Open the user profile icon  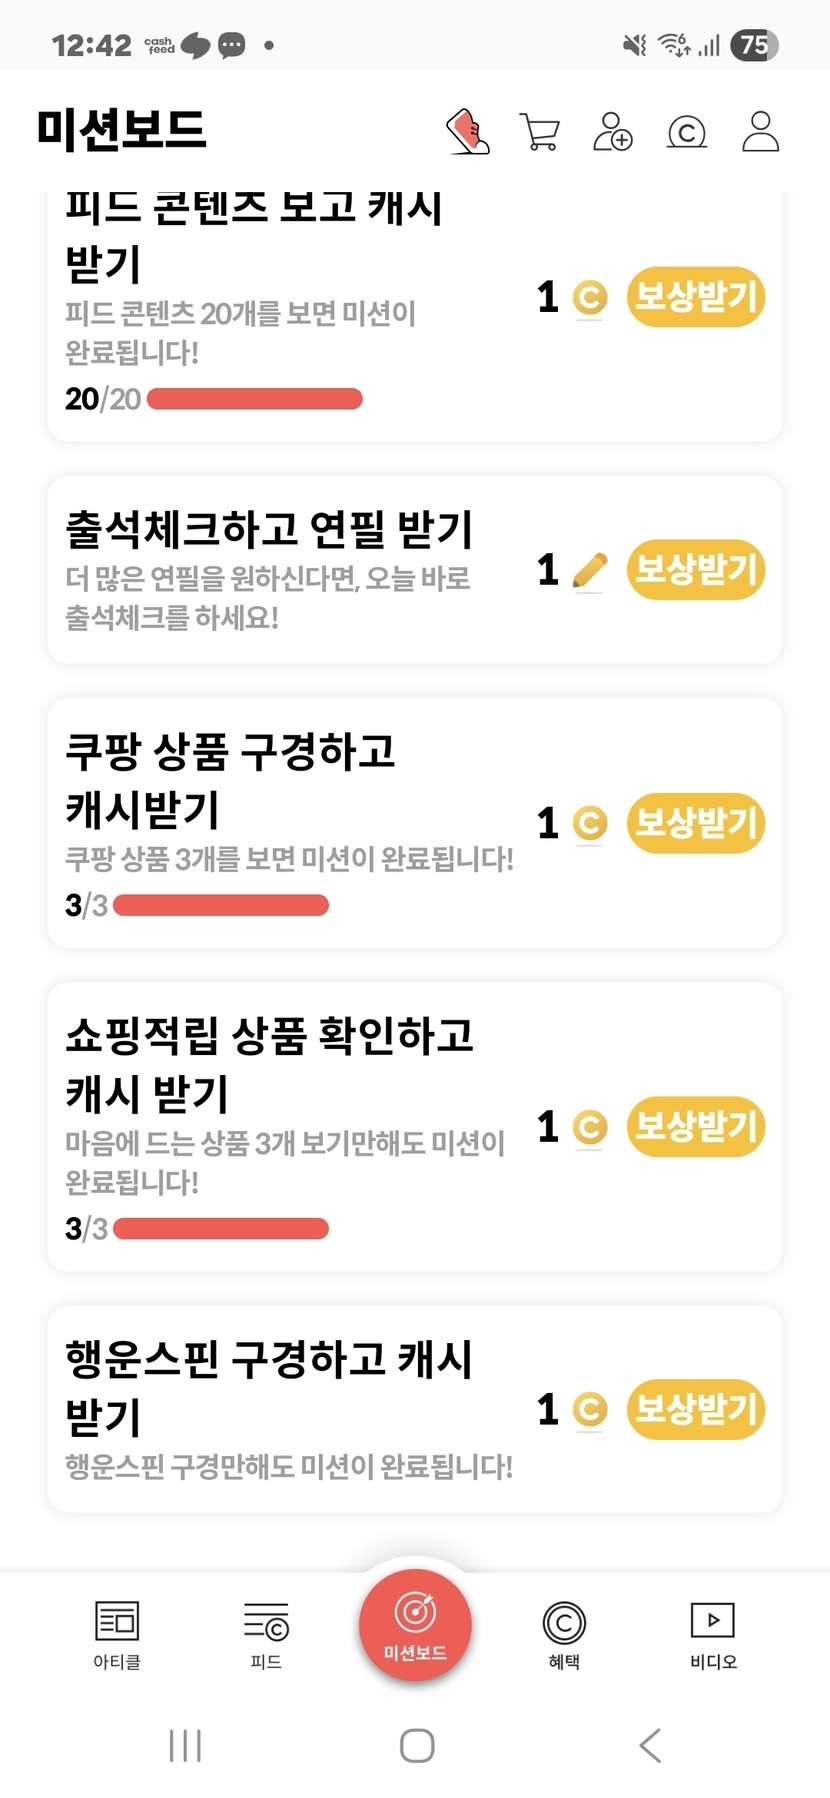coord(760,132)
